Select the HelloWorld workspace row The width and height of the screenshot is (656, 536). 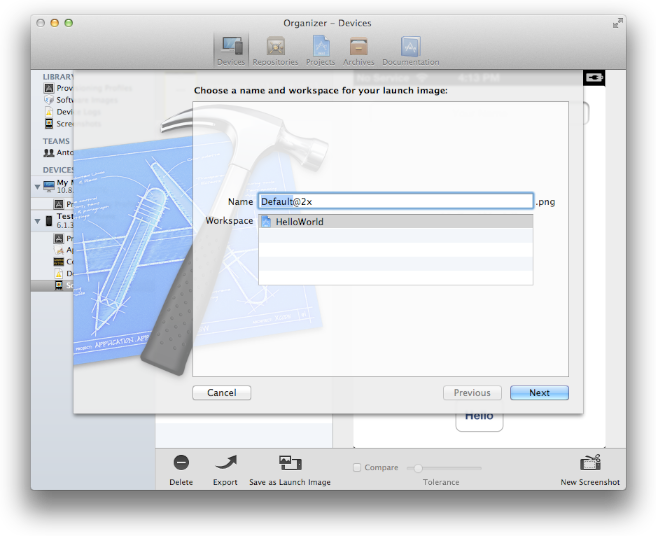(x=395, y=222)
